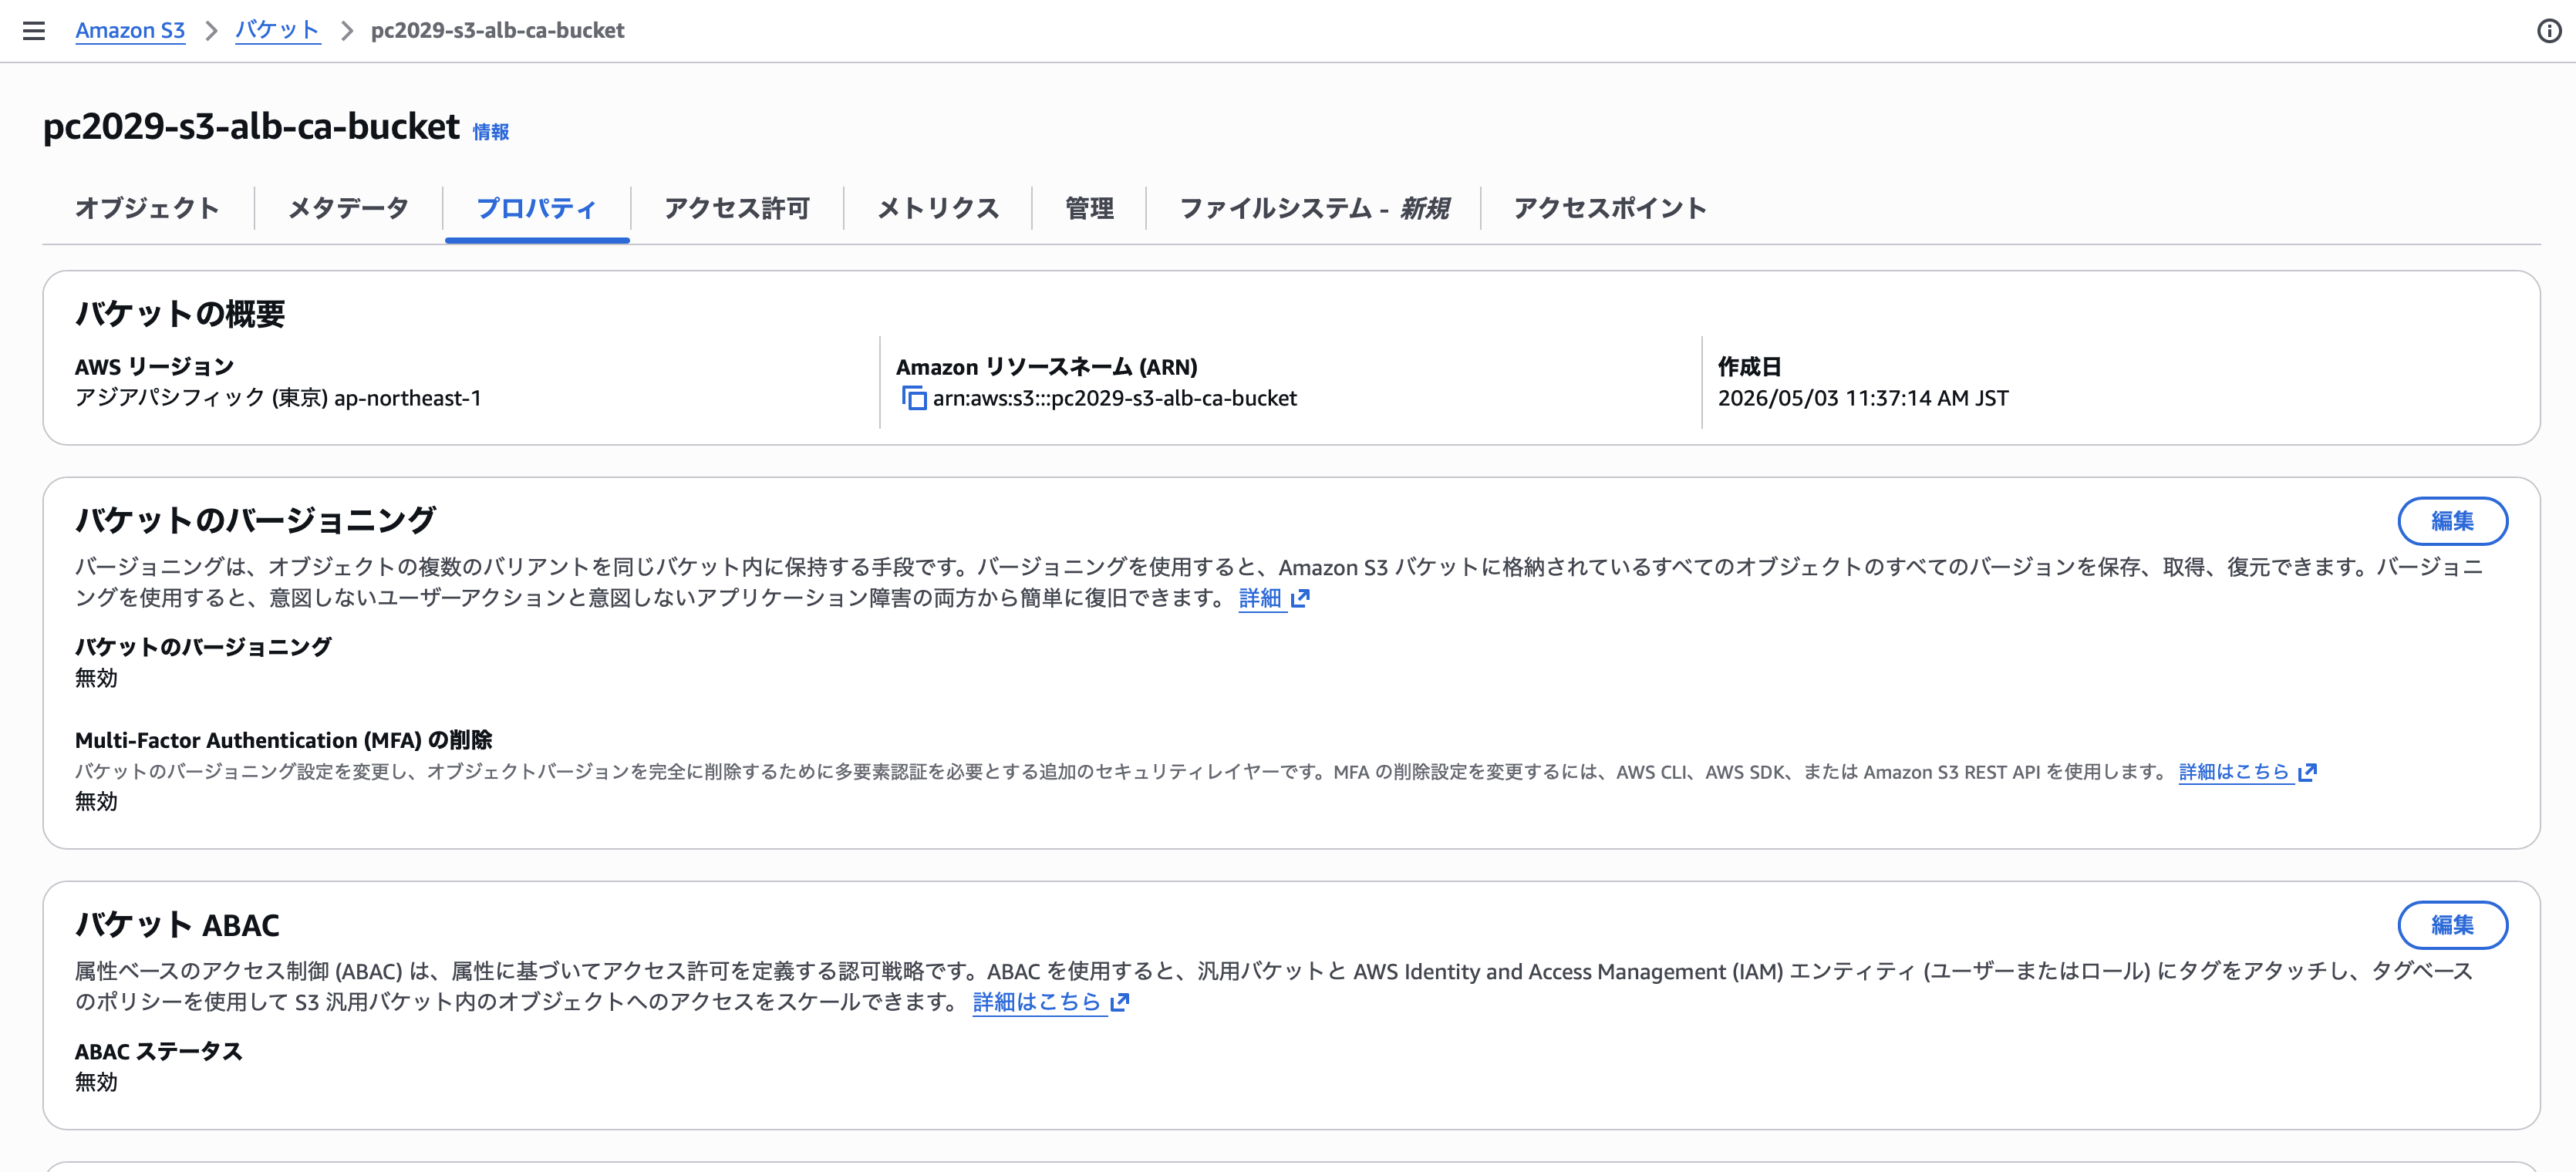Click the info circle icon at top right
The height and width of the screenshot is (1172, 2576).
coord(2549,31)
